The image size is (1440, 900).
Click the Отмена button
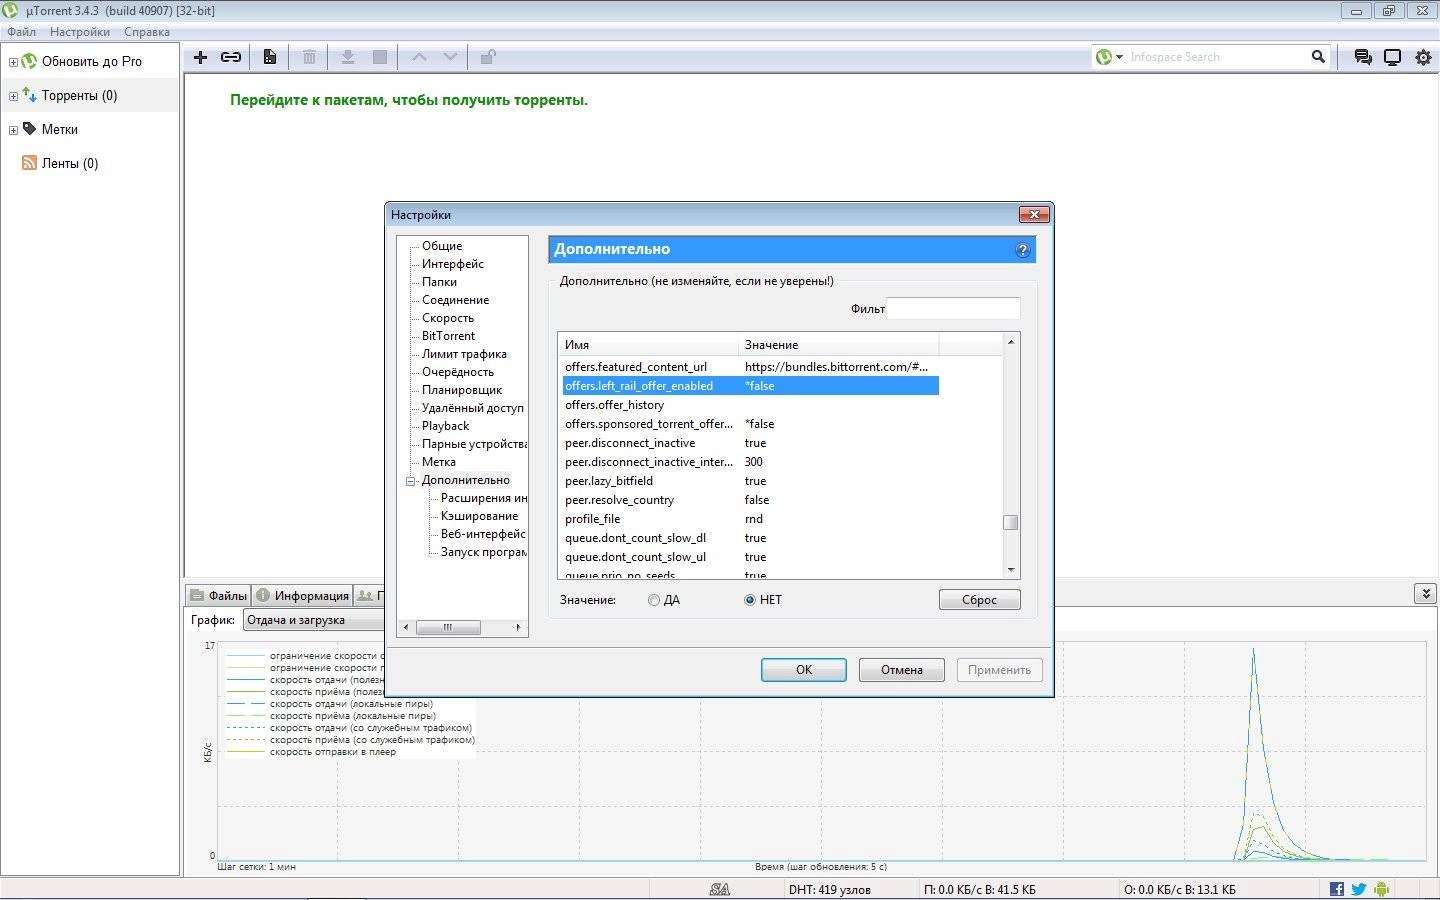point(901,669)
